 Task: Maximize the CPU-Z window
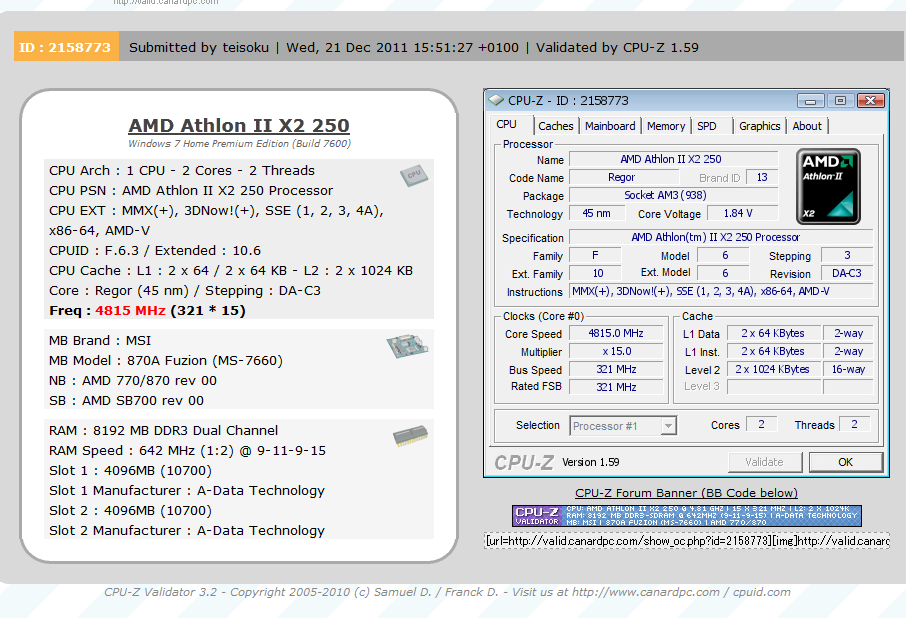click(841, 101)
